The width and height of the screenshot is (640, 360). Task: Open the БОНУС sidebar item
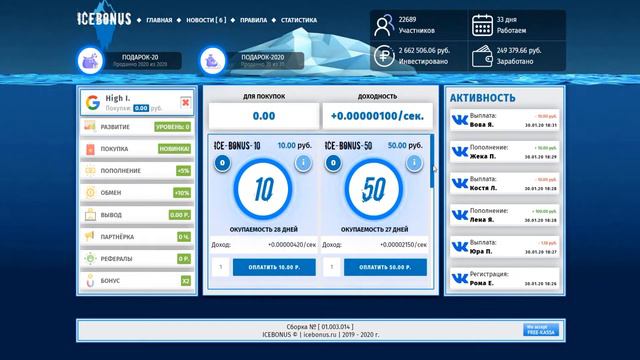click(137, 281)
